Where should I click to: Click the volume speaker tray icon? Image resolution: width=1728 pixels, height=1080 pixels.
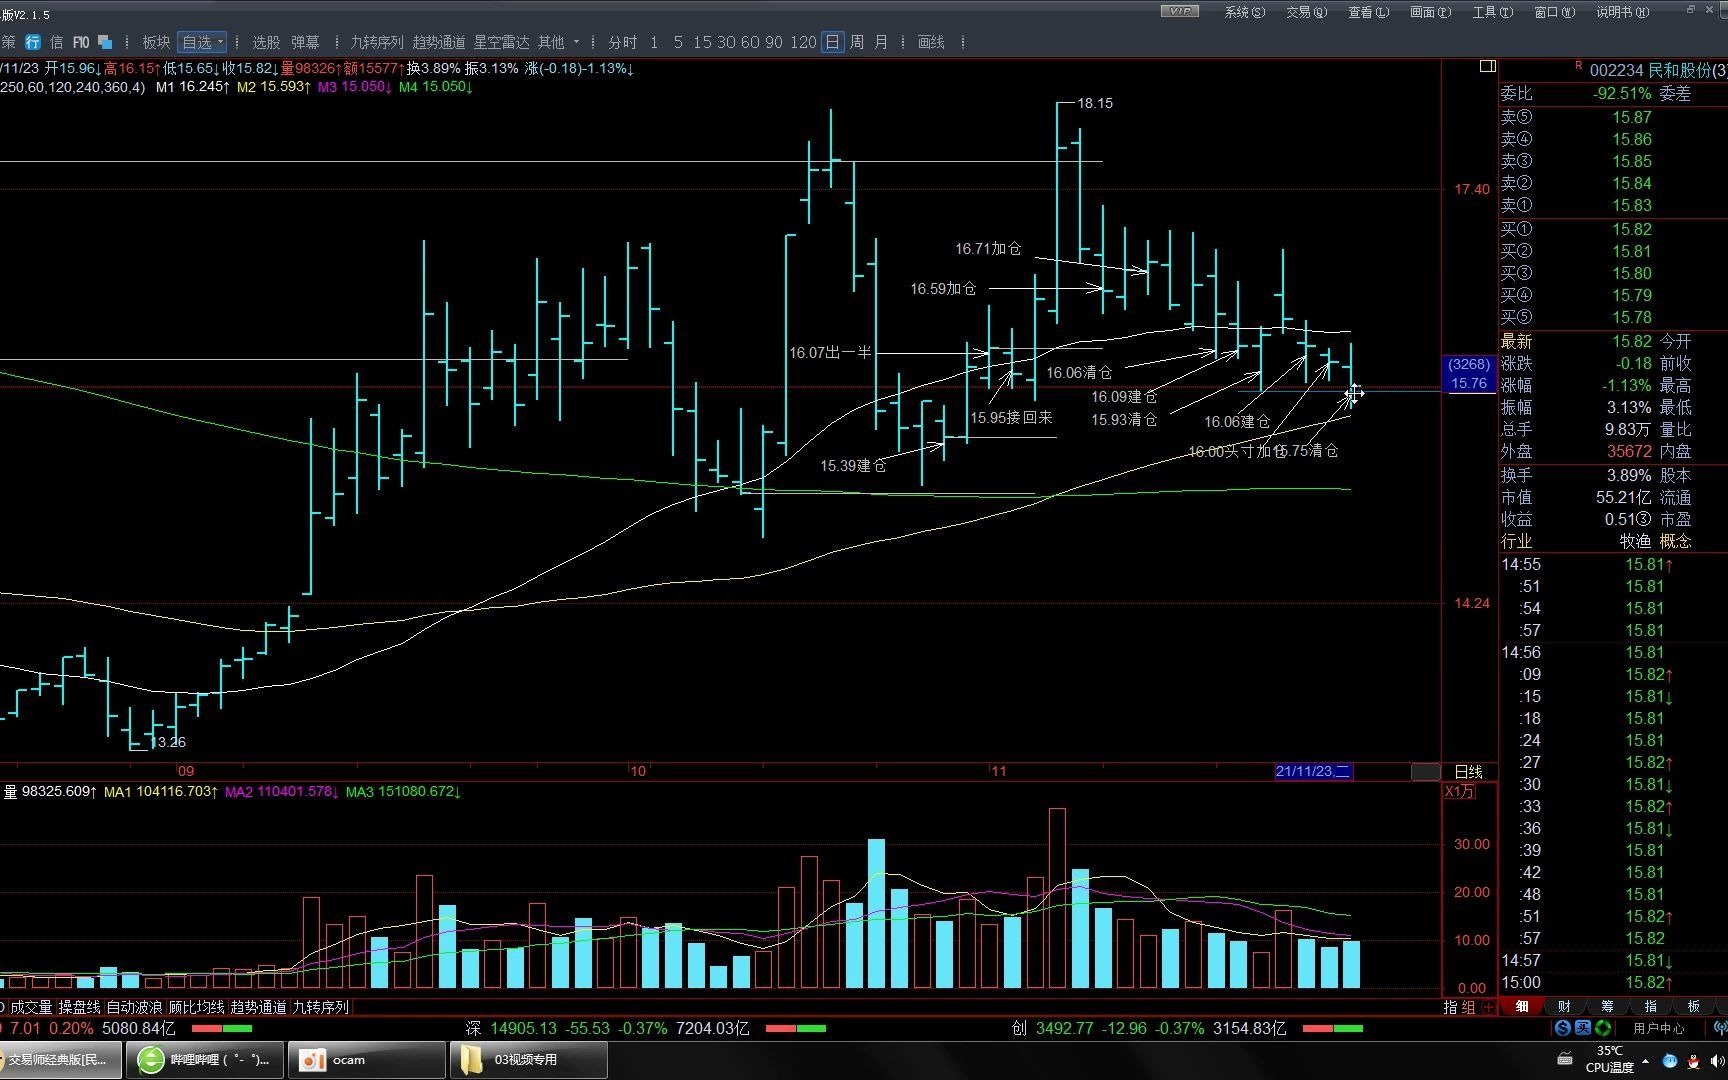click(1718, 1060)
